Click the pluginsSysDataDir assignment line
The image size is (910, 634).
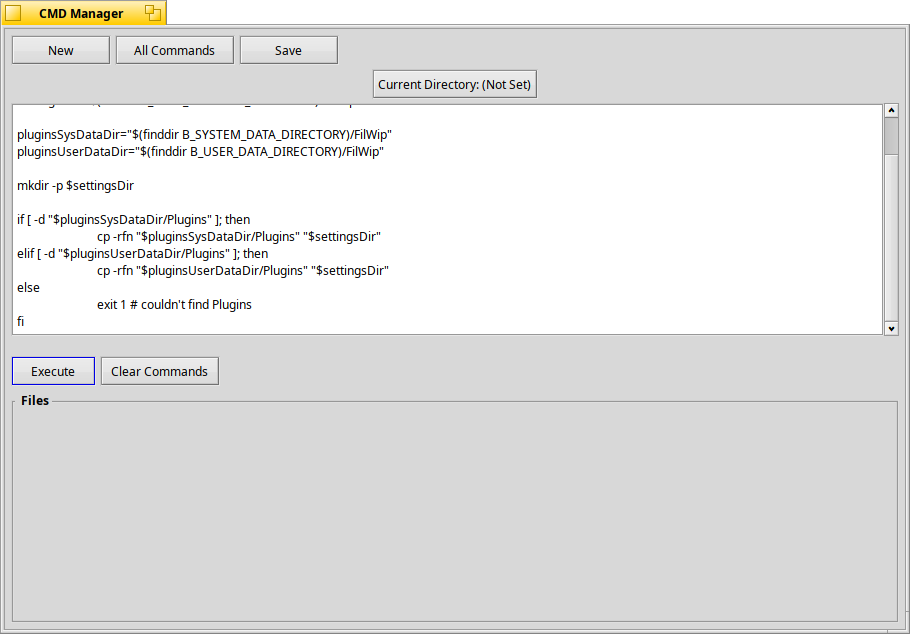[204, 135]
